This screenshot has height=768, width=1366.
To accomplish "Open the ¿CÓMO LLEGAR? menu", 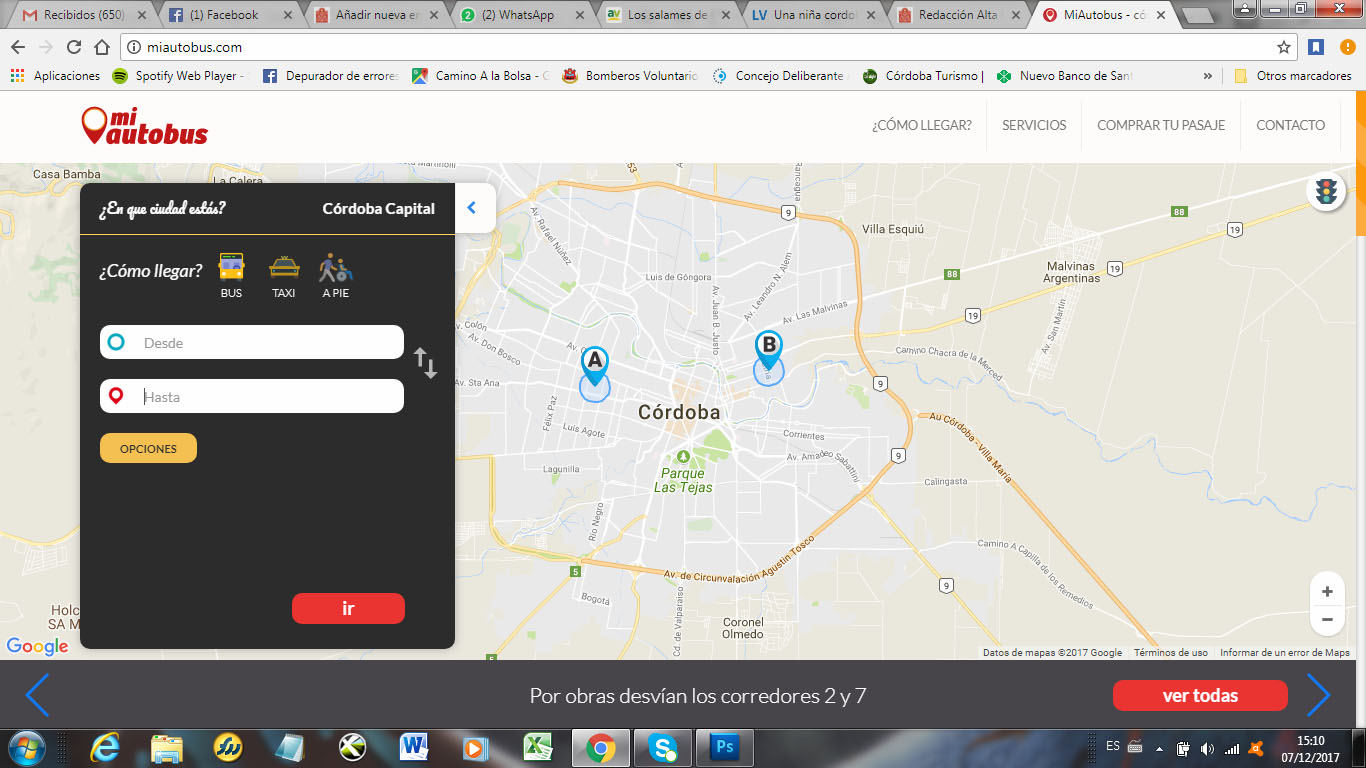I will coord(921,125).
